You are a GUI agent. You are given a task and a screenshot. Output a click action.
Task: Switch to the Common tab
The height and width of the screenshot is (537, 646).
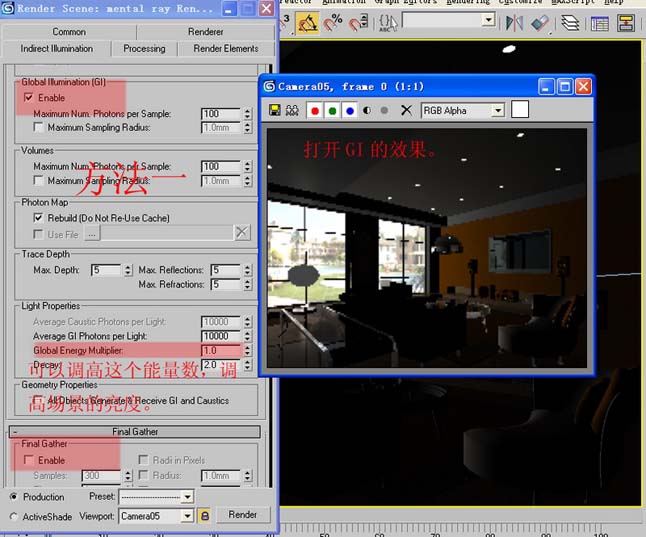69,32
